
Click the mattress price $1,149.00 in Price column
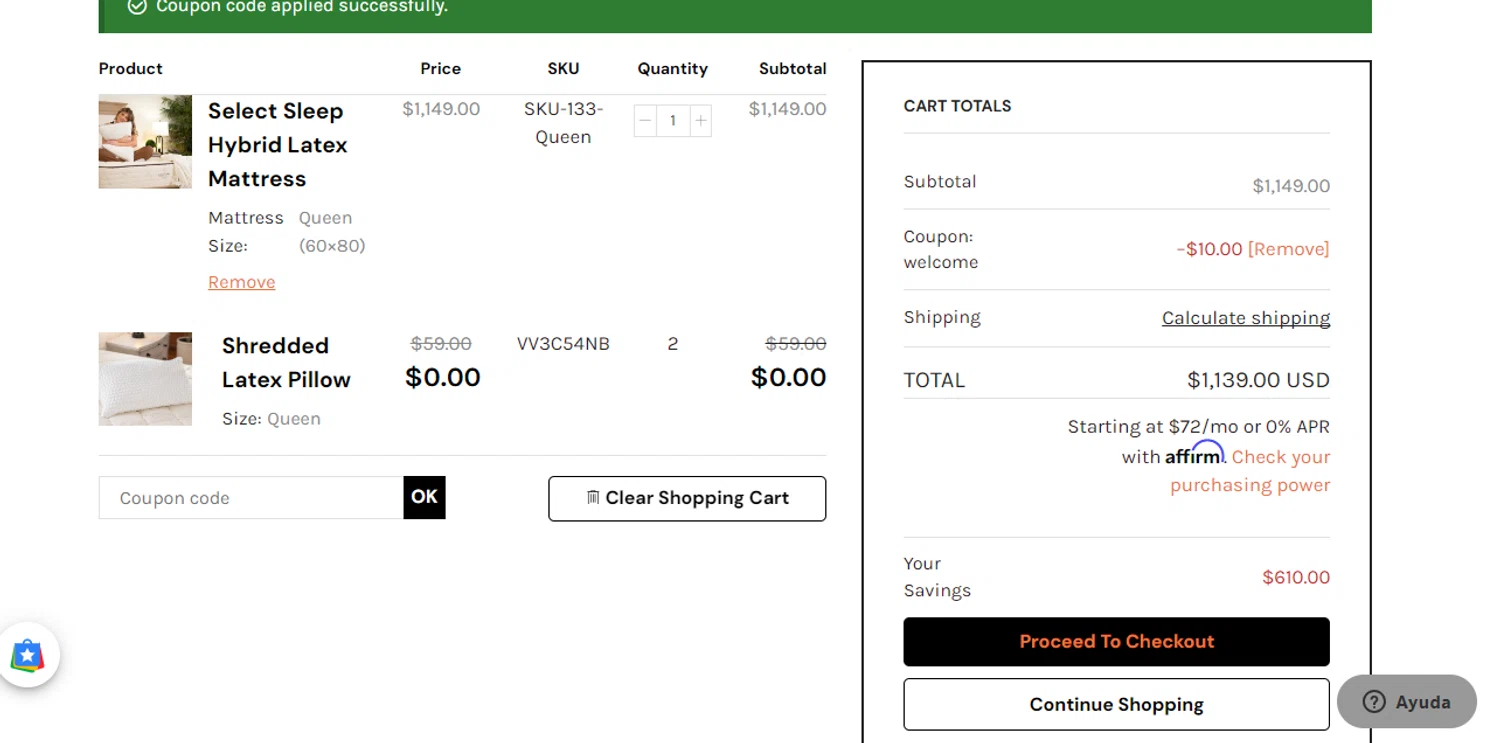click(x=441, y=109)
